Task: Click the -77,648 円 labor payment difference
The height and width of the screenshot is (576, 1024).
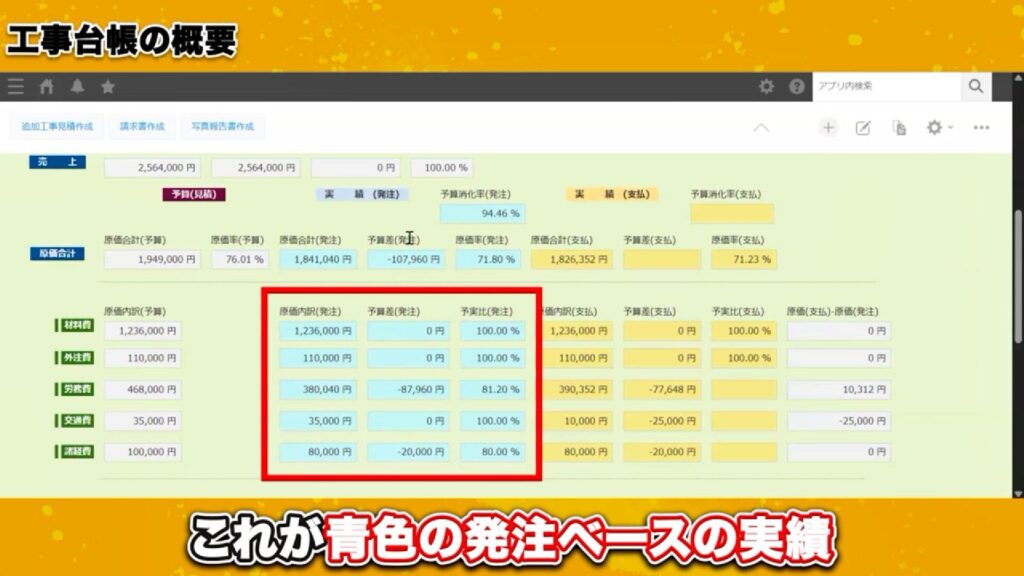Action: coord(662,389)
